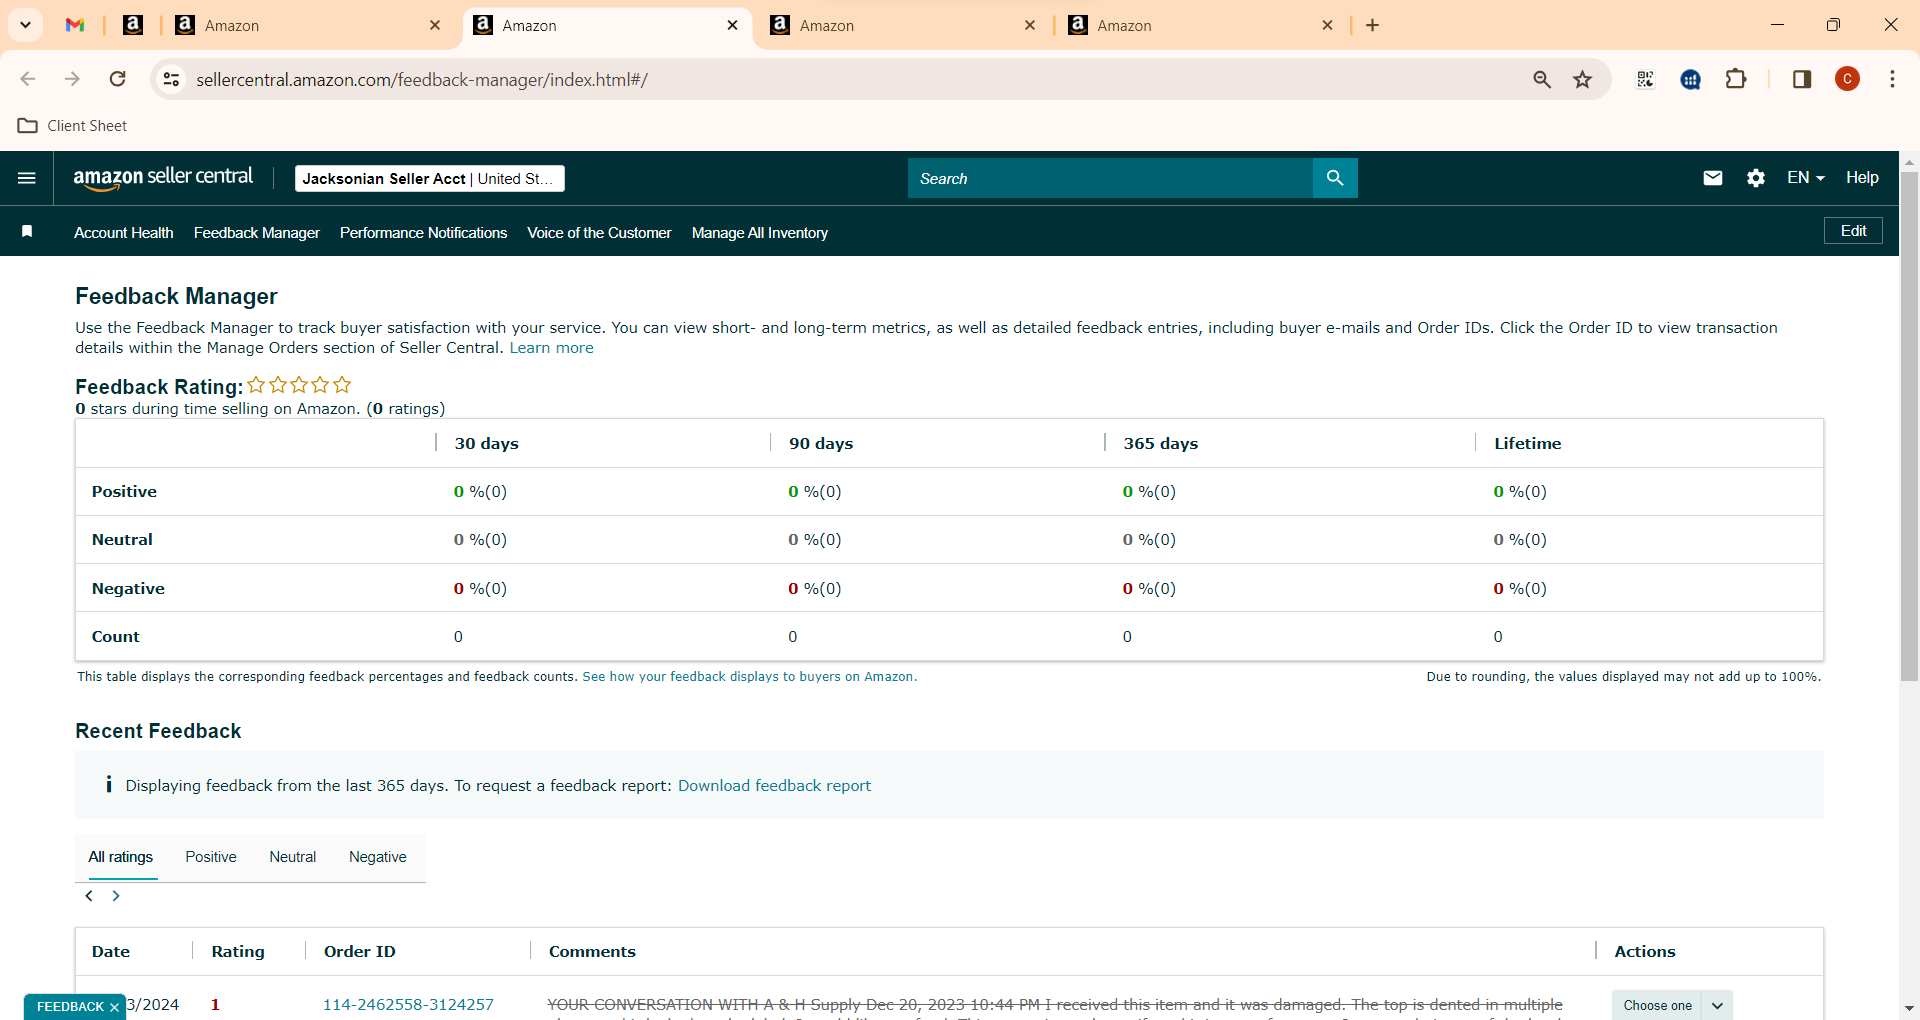
Task: Toggle the browser side panel icon
Action: coord(1802,79)
